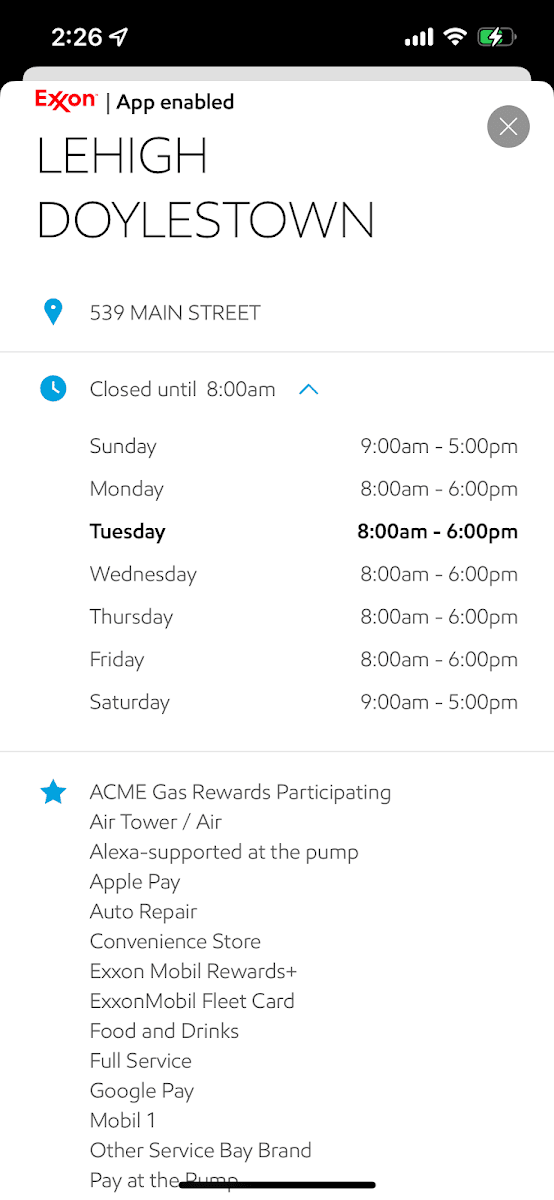Tap the blue star amenities icon
554x1200 pixels.
pyautogui.click(x=53, y=792)
